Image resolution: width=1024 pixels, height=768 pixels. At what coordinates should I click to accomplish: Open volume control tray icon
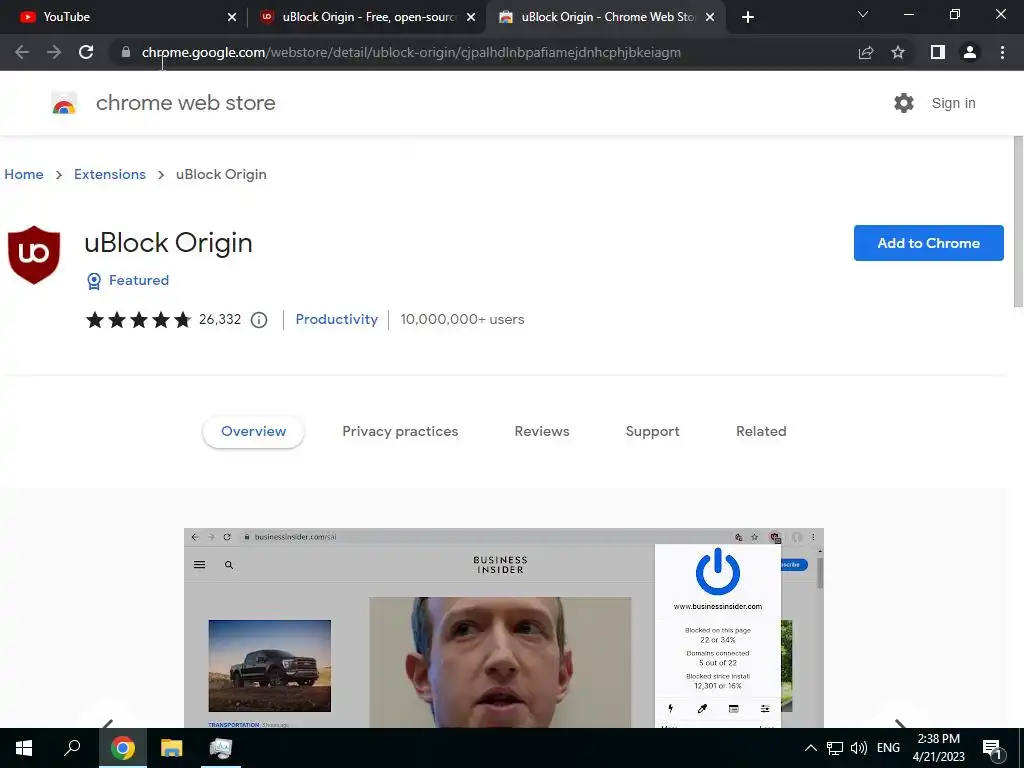[x=859, y=748]
